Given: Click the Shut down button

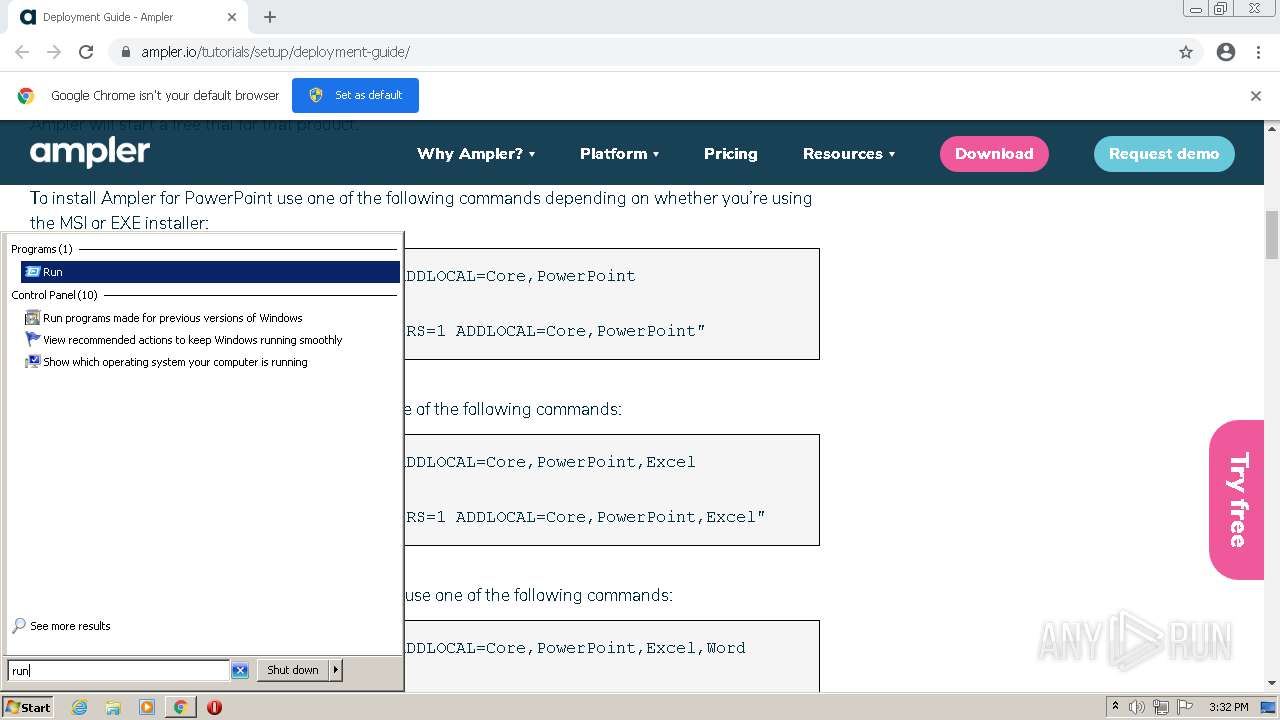Looking at the screenshot, I should (x=293, y=670).
